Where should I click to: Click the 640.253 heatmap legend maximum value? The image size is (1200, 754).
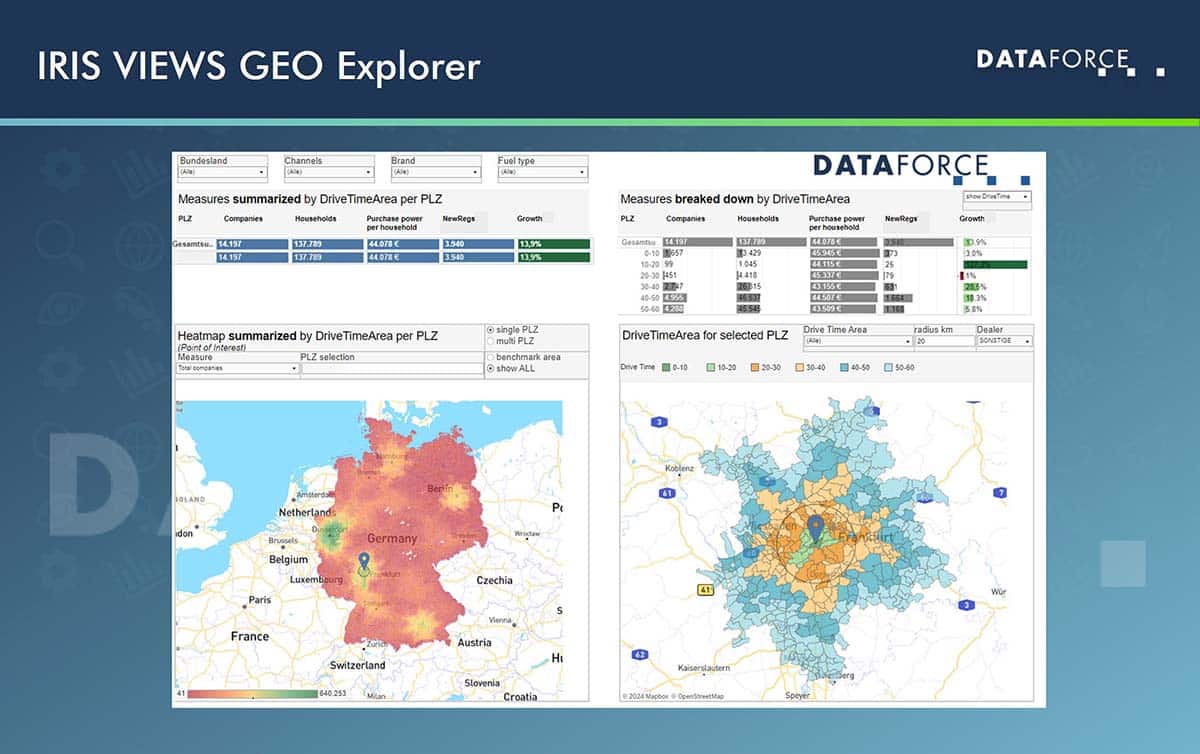click(333, 693)
